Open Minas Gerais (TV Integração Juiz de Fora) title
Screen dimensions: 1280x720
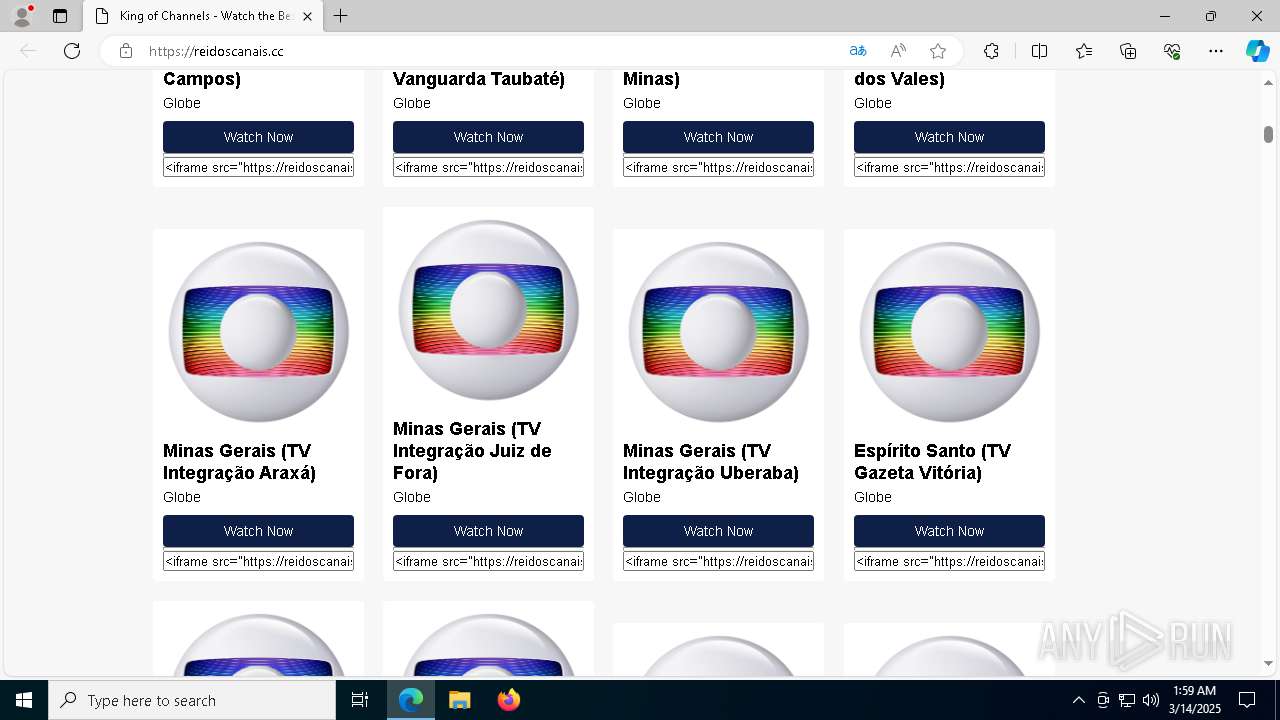472,451
